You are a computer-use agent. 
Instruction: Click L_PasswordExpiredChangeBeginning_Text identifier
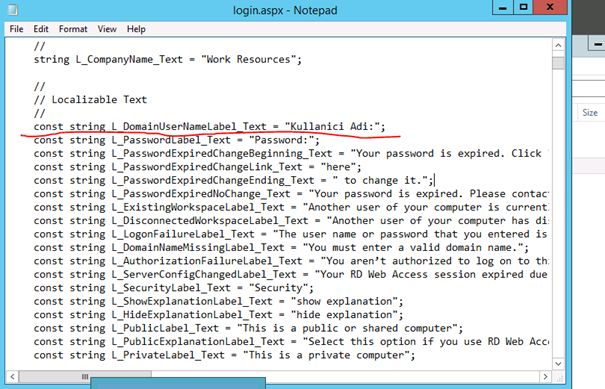click(x=222, y=154)
